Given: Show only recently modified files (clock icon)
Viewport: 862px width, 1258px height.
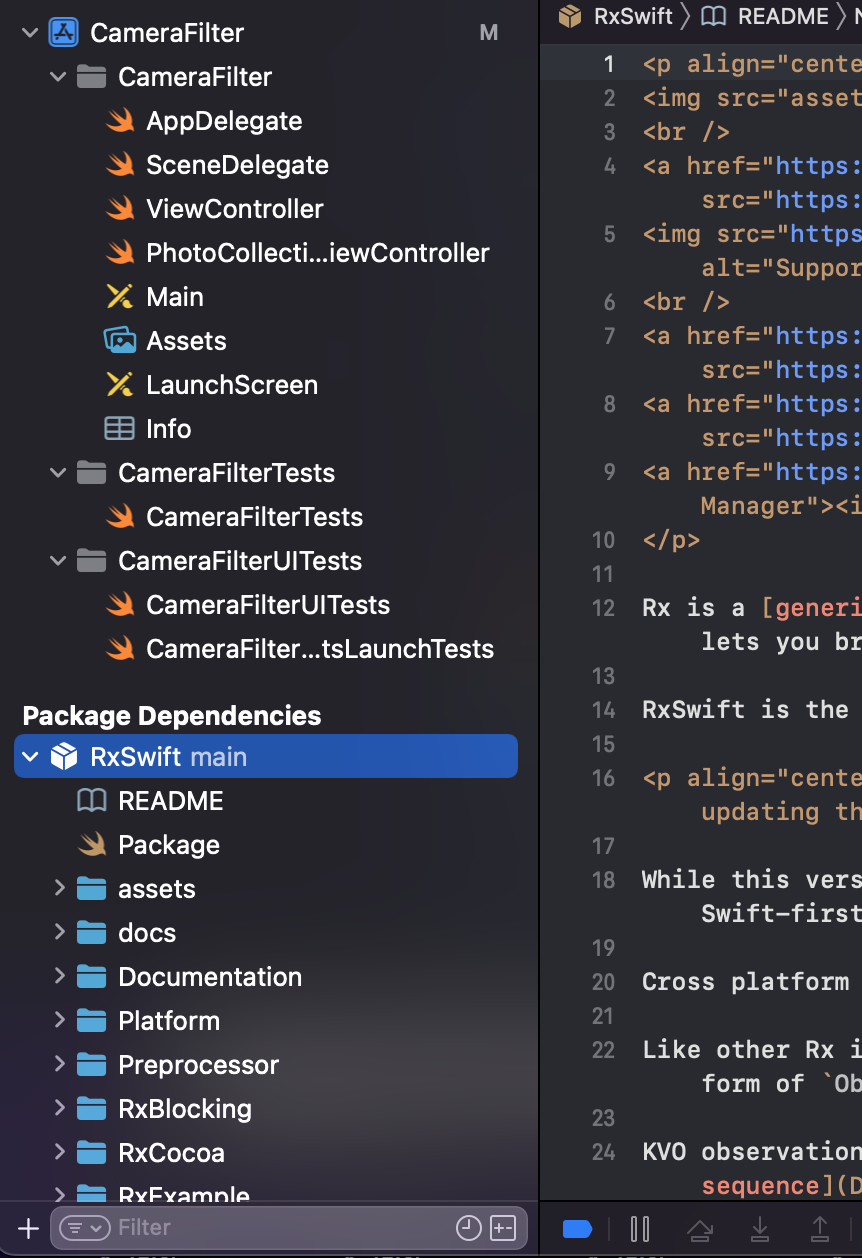Looking at the screenshot, I should coord(468,1228).
